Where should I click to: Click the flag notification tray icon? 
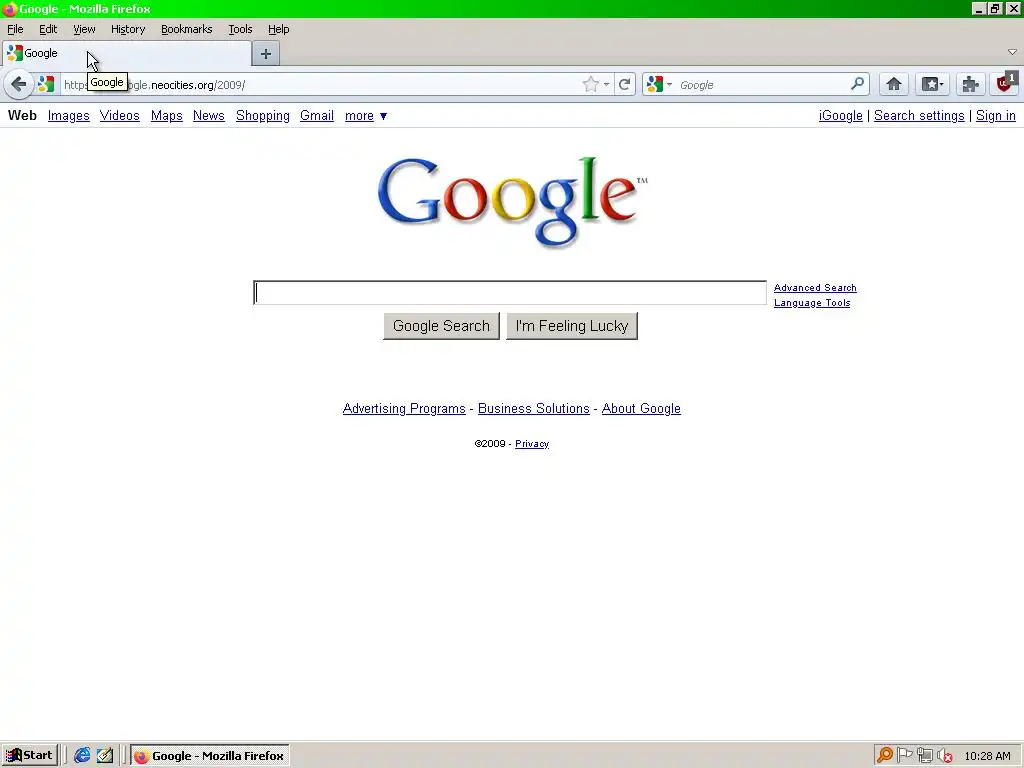(904, 756)
